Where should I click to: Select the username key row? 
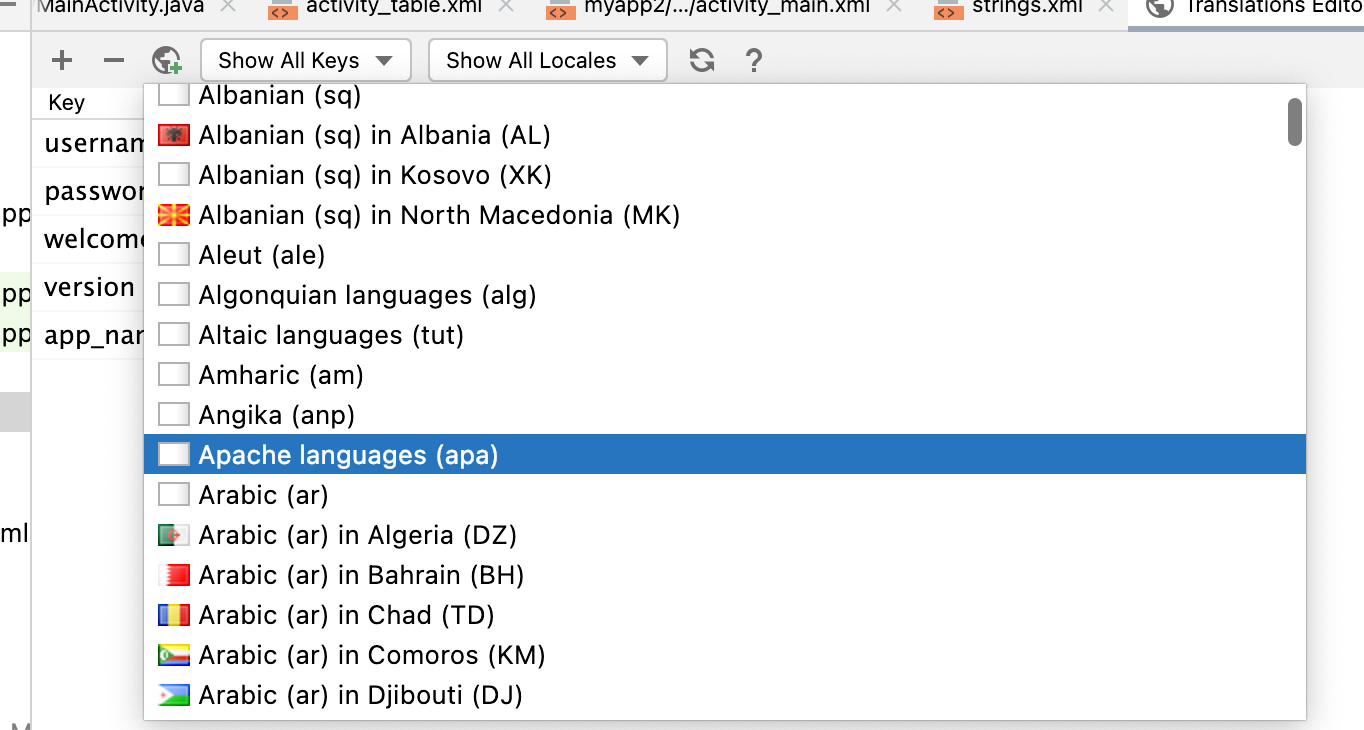pyautogui.click(x=88, y=143)
